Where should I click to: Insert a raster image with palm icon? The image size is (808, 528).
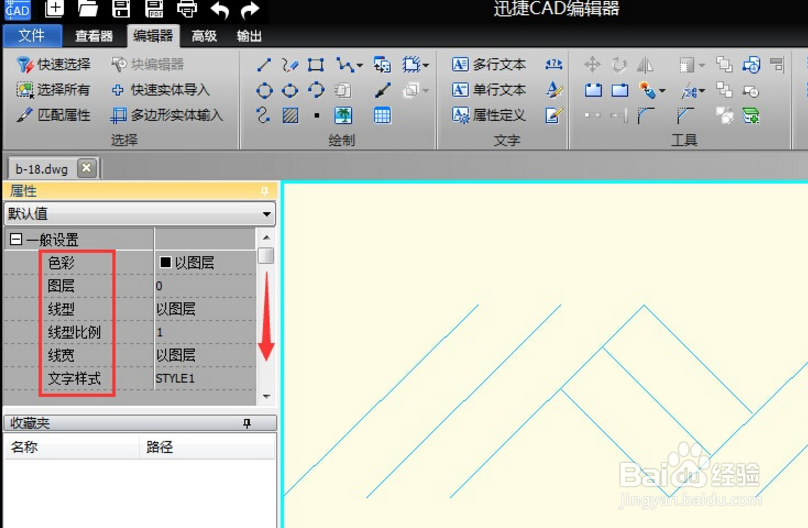[343, 115]
